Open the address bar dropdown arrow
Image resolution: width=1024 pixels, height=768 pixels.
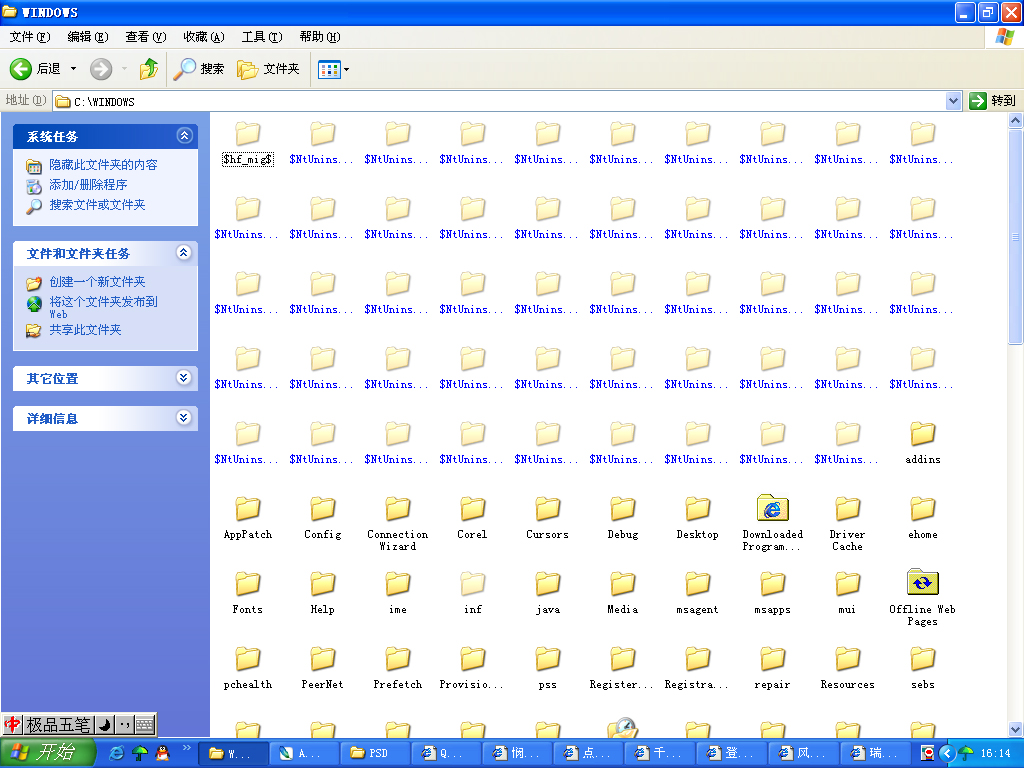click(953, 101)
